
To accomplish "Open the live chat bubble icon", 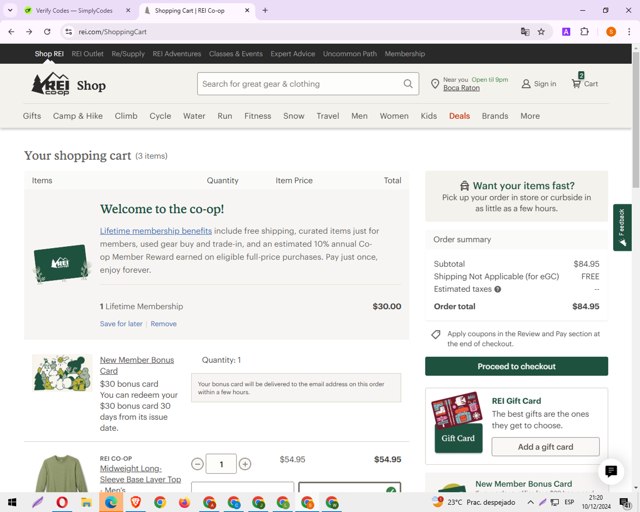I will tap(611, 471).
